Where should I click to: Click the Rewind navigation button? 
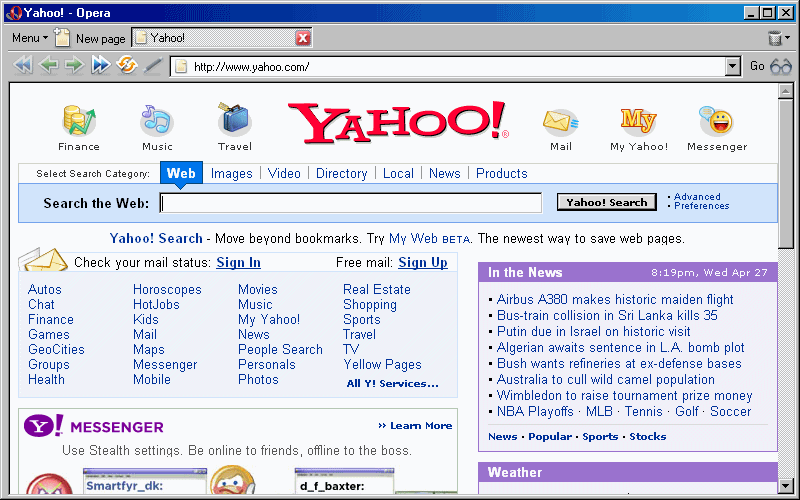click(23, 65)
